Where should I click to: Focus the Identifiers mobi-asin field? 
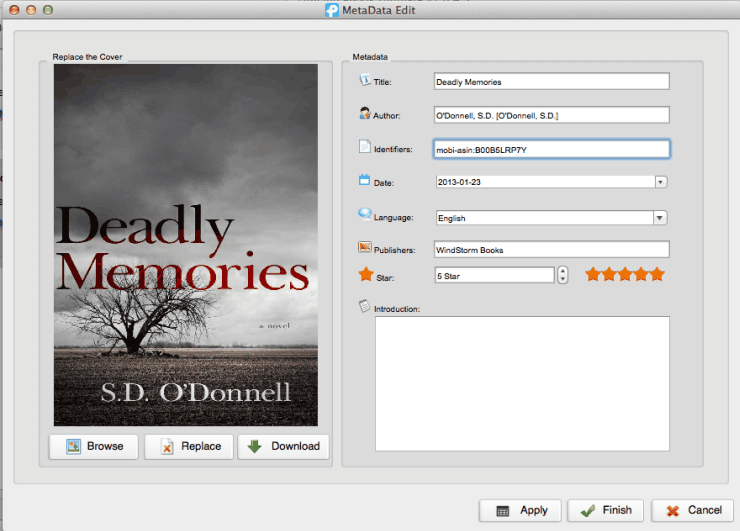point(551,149)
